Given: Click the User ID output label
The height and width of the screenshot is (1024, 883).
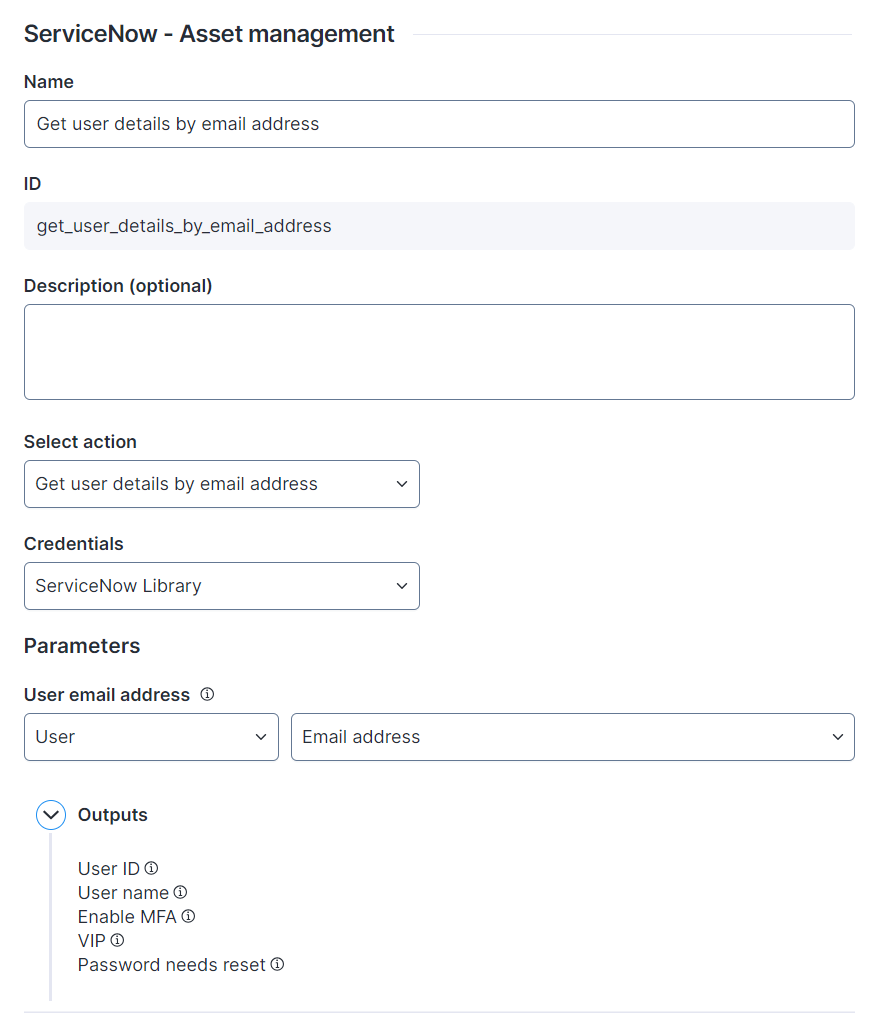Looking at the screenshot, I should [108, 869].
